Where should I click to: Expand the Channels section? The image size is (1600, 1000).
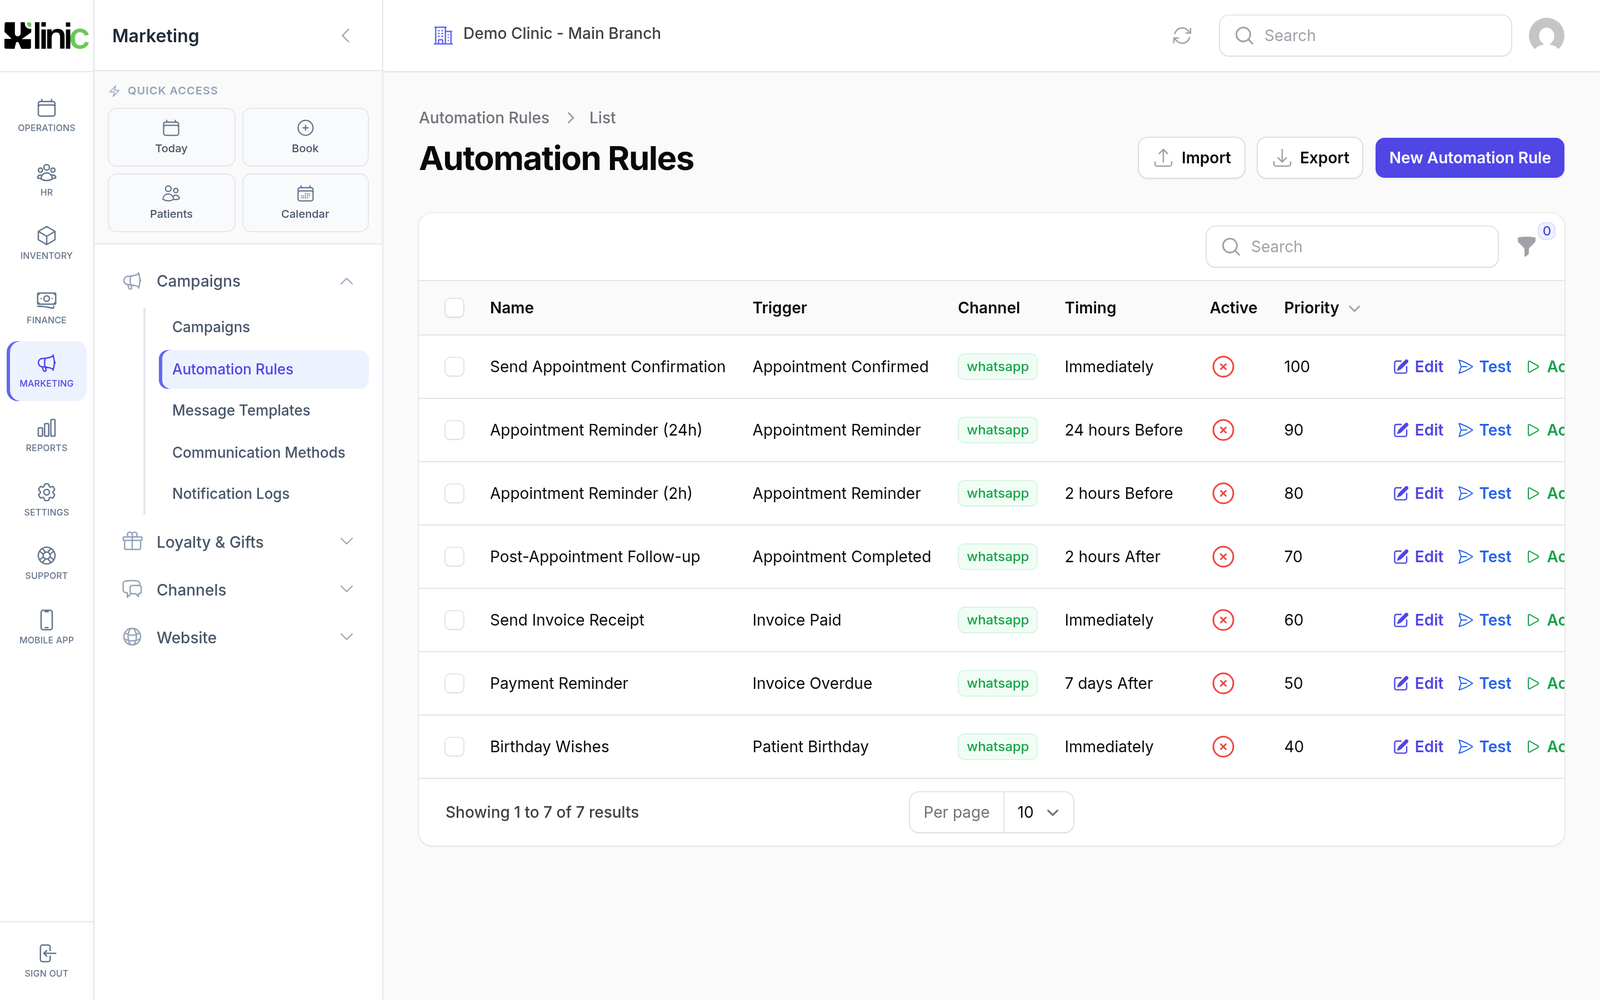238,590
